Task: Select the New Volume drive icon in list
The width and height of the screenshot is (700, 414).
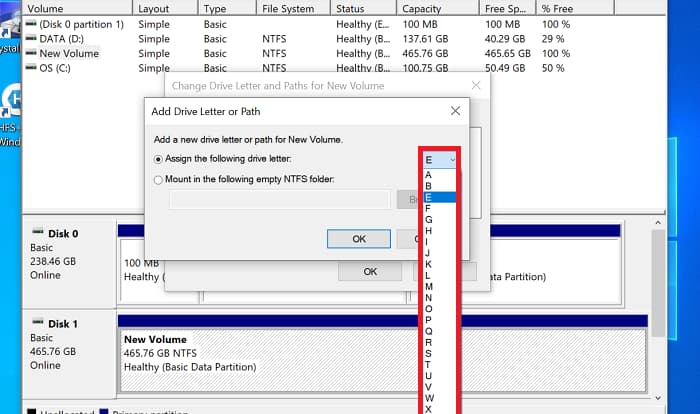Action: (31, 53)
